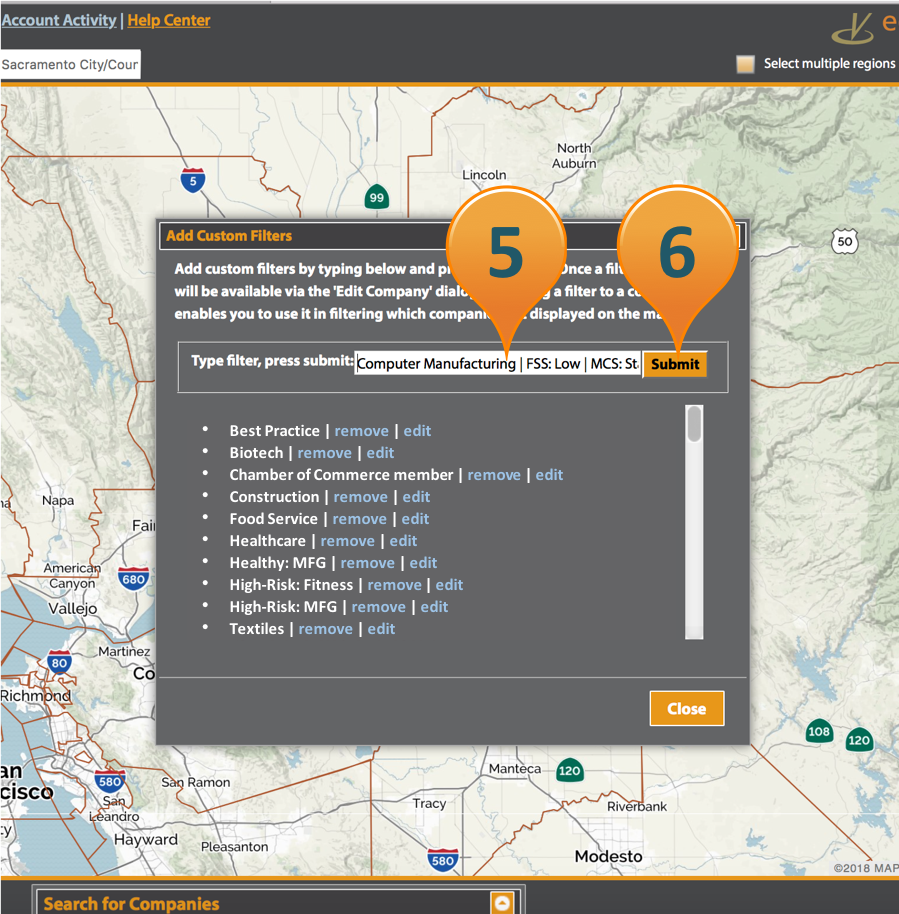This screenshot has height=914, width=899.
Task: Click the Hayward label on the map
Action: 146,840
